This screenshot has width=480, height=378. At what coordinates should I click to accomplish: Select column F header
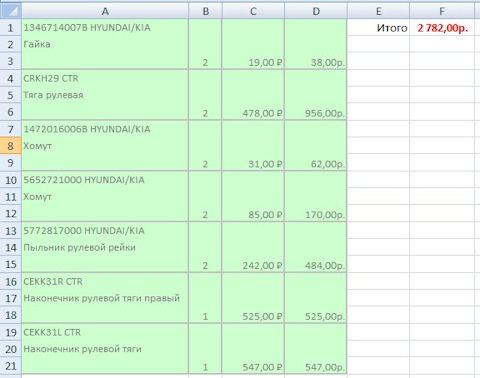click(x=442, y=11)
